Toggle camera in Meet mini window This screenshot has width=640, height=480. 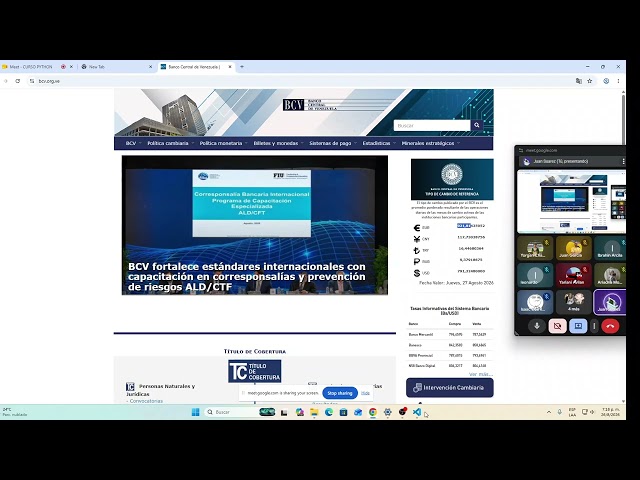pos(557,326)
